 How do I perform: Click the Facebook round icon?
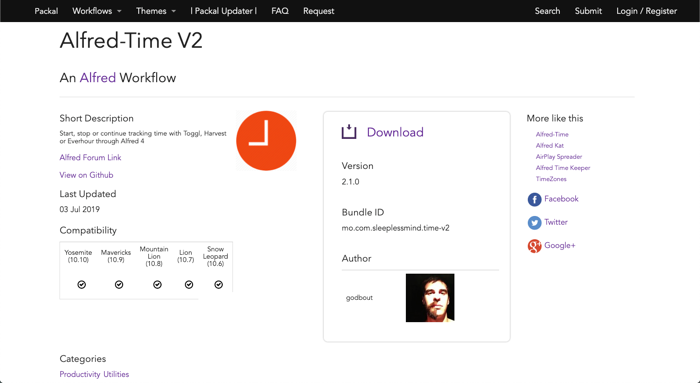tap(534, 199)
